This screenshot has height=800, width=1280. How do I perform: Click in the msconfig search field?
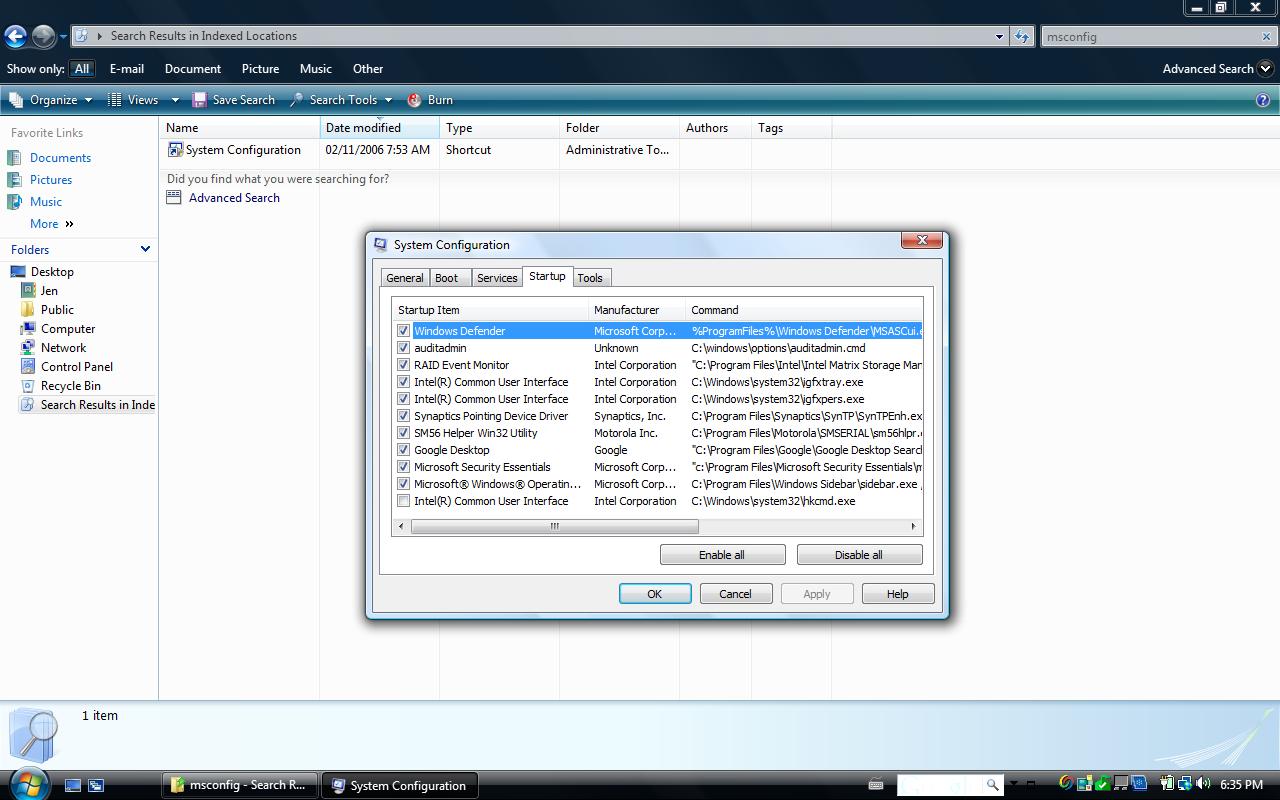pos(1150,36)
